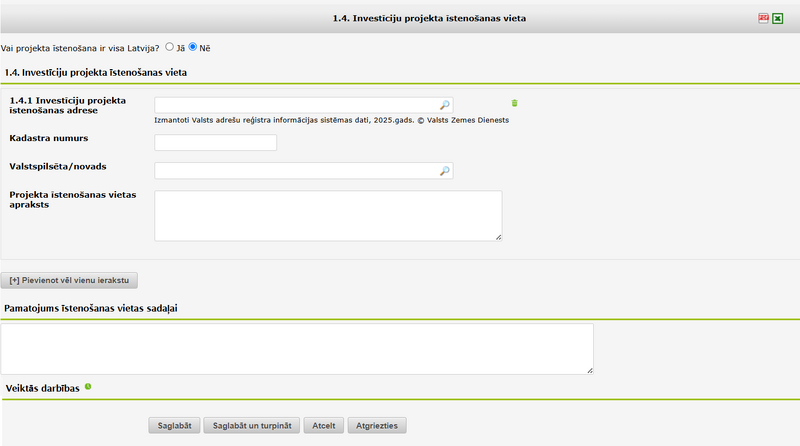Select the "Nē" radio button

pos(193,47)
